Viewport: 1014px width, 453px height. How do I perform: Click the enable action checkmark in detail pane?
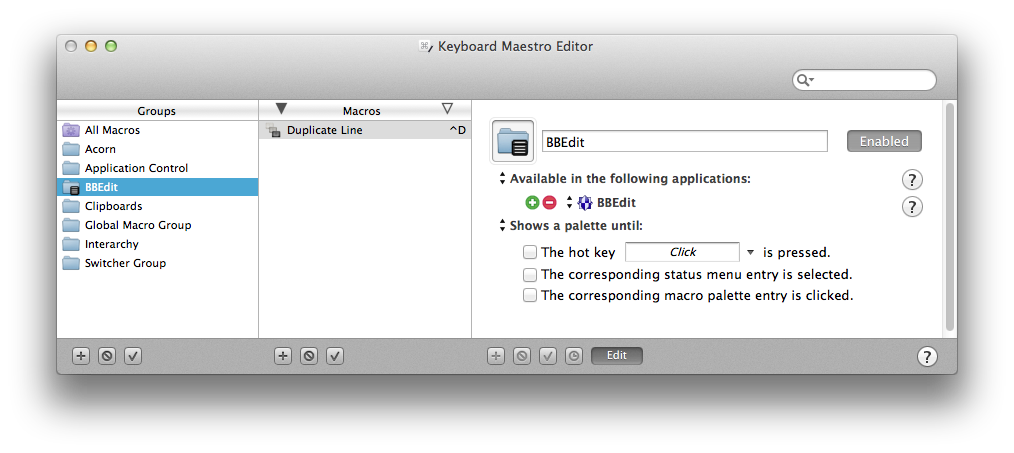pos(548,356)
